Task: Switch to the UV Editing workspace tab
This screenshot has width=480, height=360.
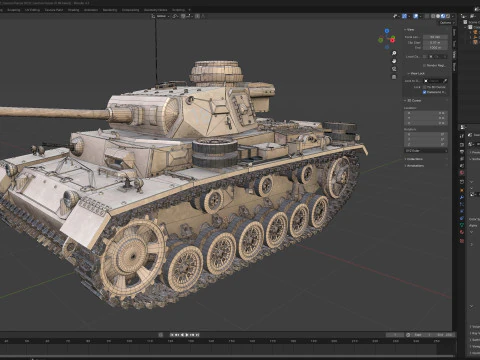Action: point(32,10)
